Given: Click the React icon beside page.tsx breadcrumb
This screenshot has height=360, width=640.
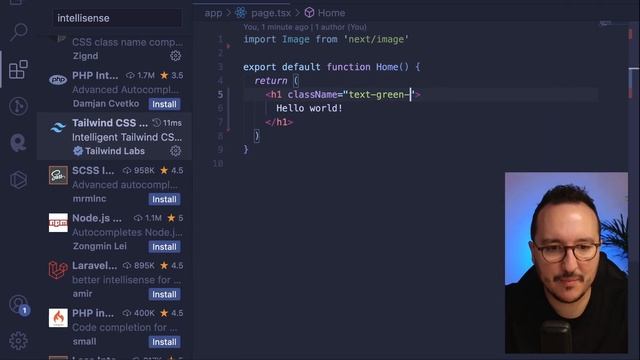Looking at the screenshot, I should click(x=241, y=13).
